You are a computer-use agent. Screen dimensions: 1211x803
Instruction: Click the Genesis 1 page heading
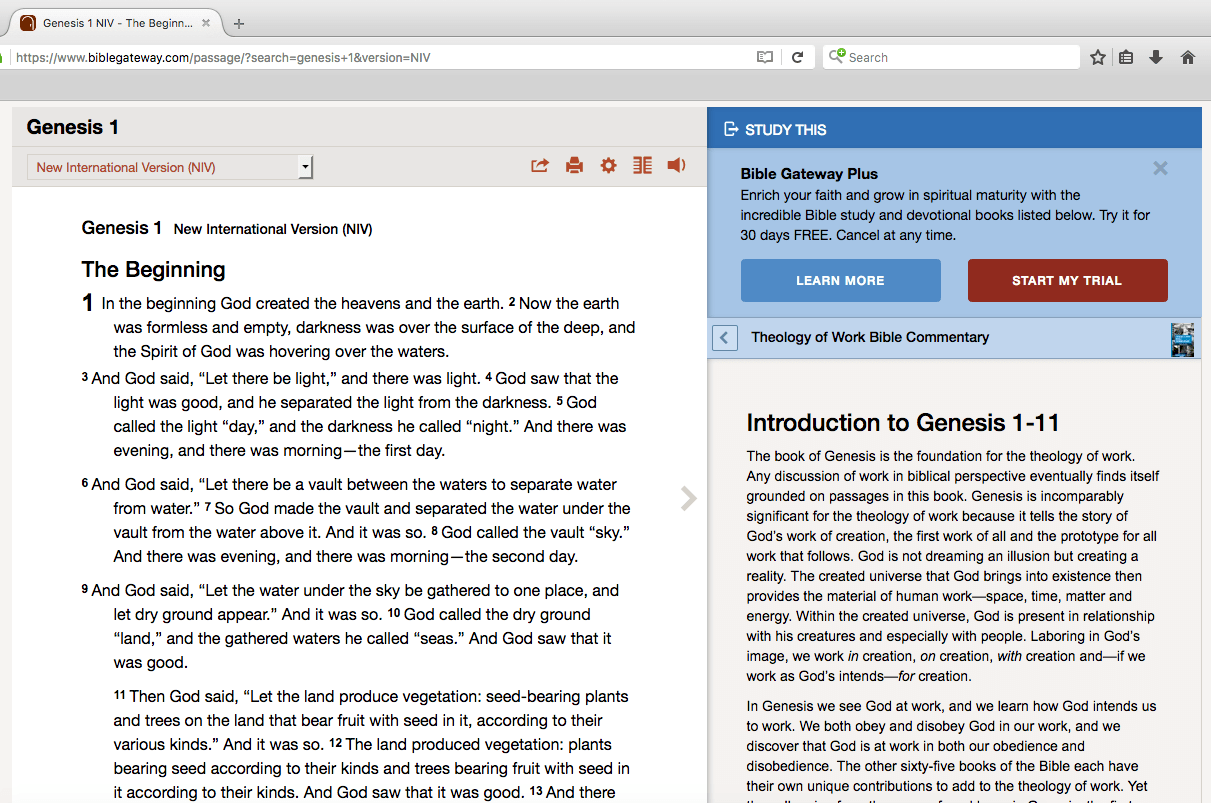73,127
